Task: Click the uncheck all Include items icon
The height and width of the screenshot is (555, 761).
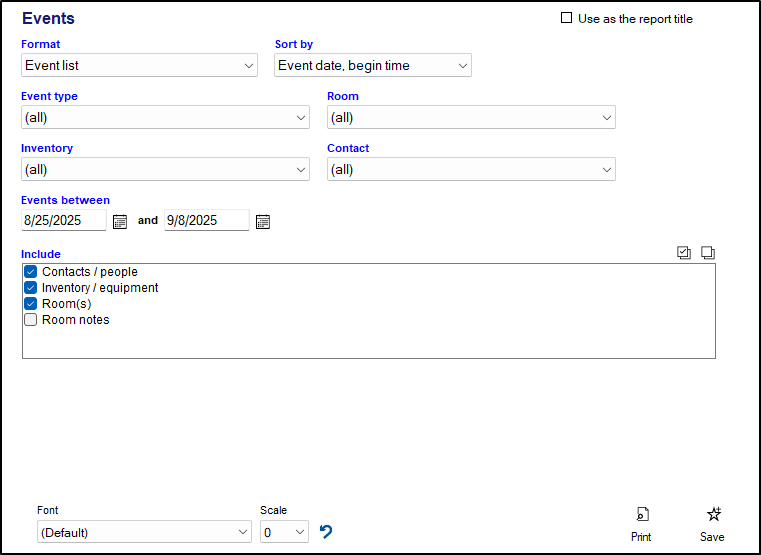Action: [x=708, y=253]
